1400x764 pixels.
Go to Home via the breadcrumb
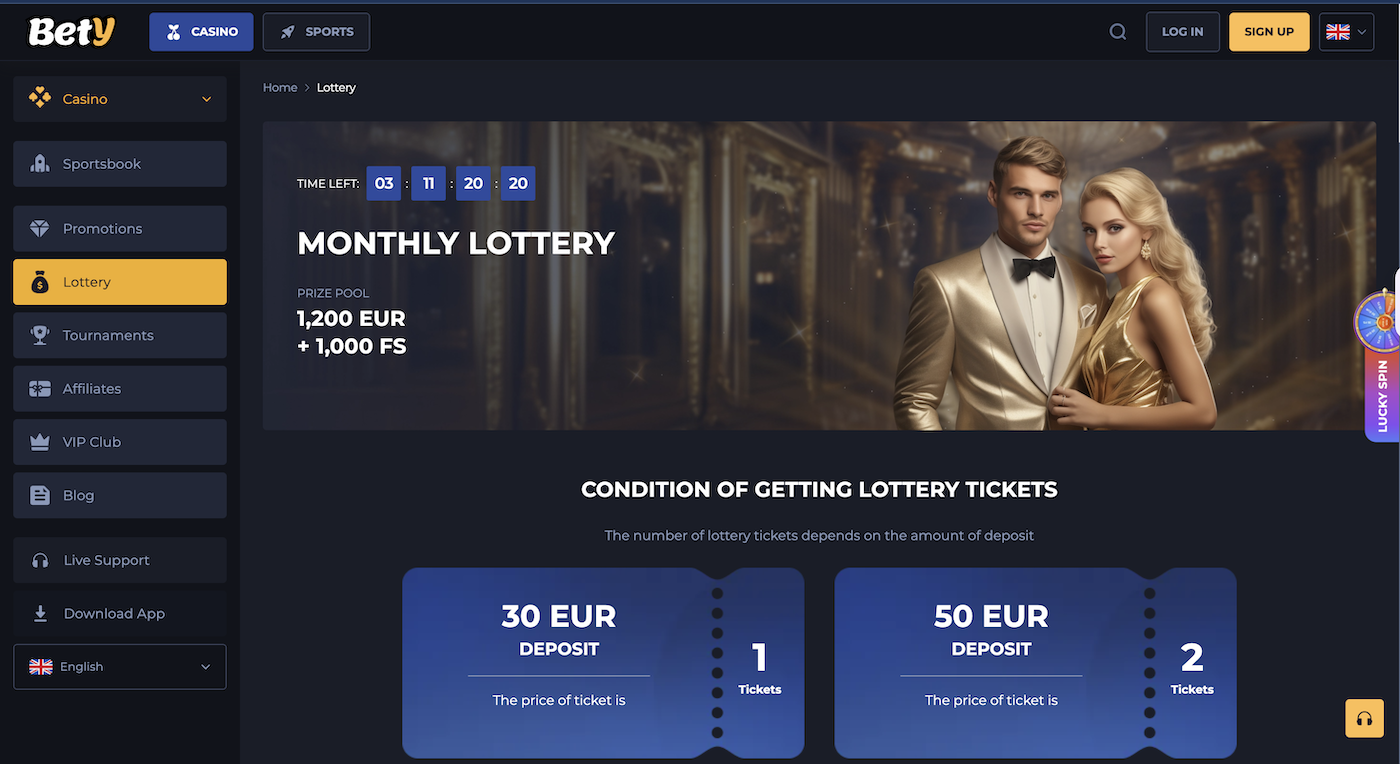pos(280,88)
